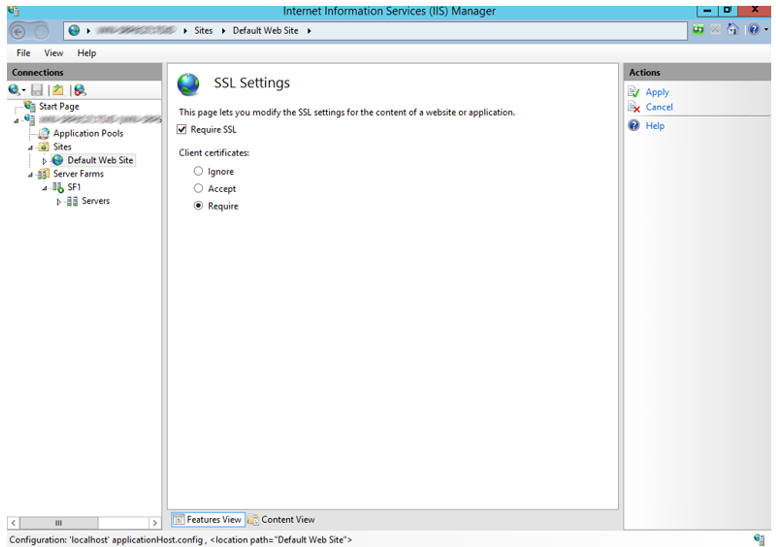Click the left arrow of Connections scrollbar
The width and height of the screenshot is (776, 547).
pyautogui.click(x=13, y=523)
